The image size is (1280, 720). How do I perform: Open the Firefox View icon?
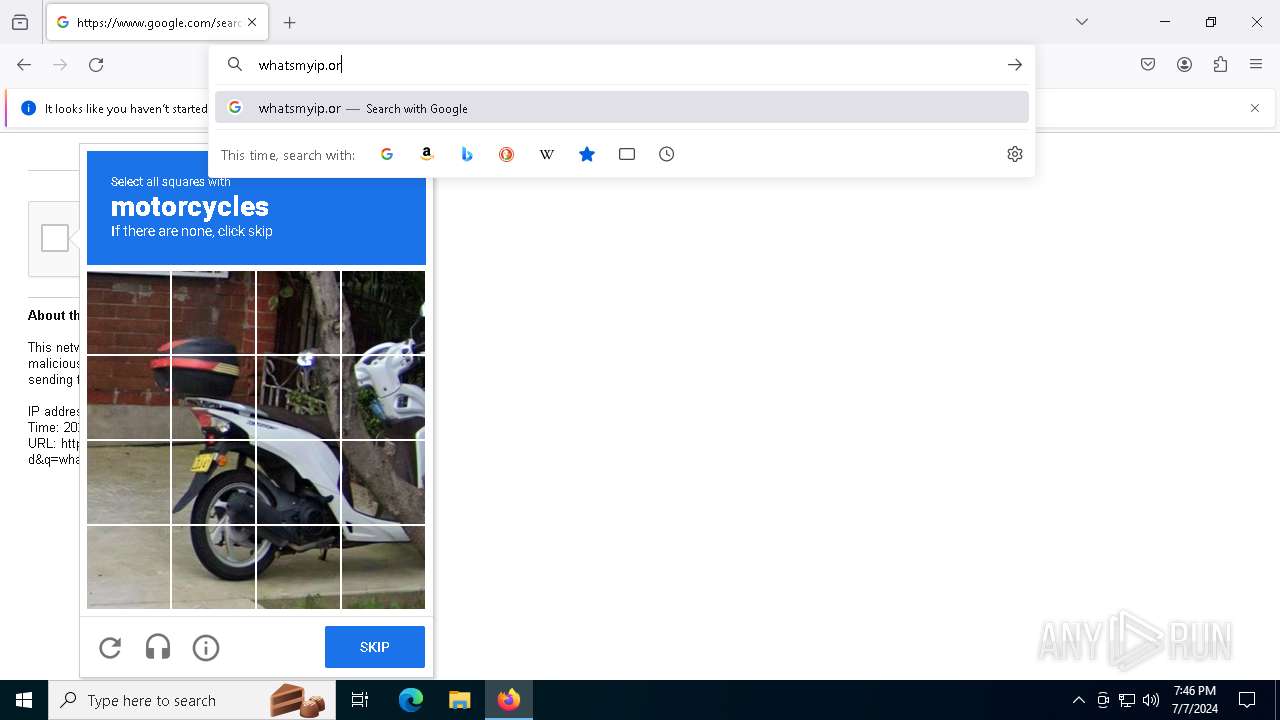click(x=20, y=22)
